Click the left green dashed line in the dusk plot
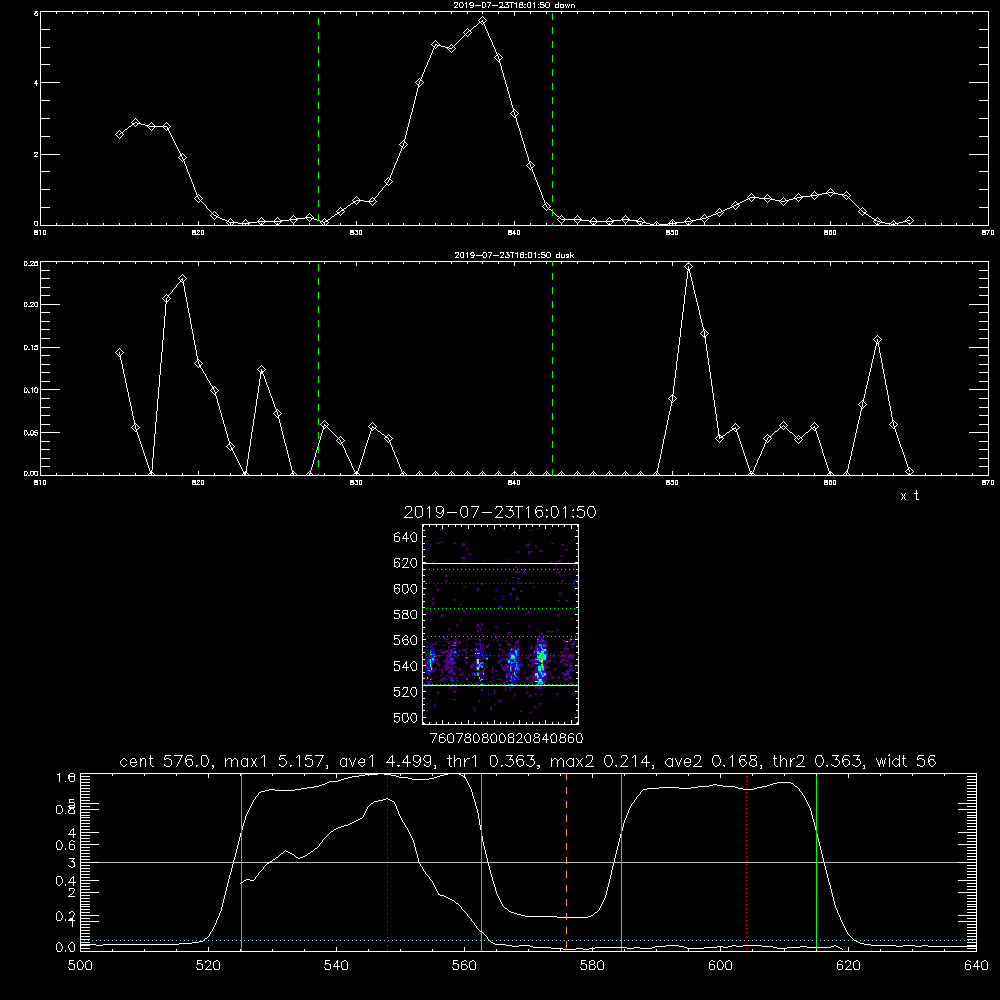Viewport: 1000px width, 1000px height. click(x=318, y=368)
